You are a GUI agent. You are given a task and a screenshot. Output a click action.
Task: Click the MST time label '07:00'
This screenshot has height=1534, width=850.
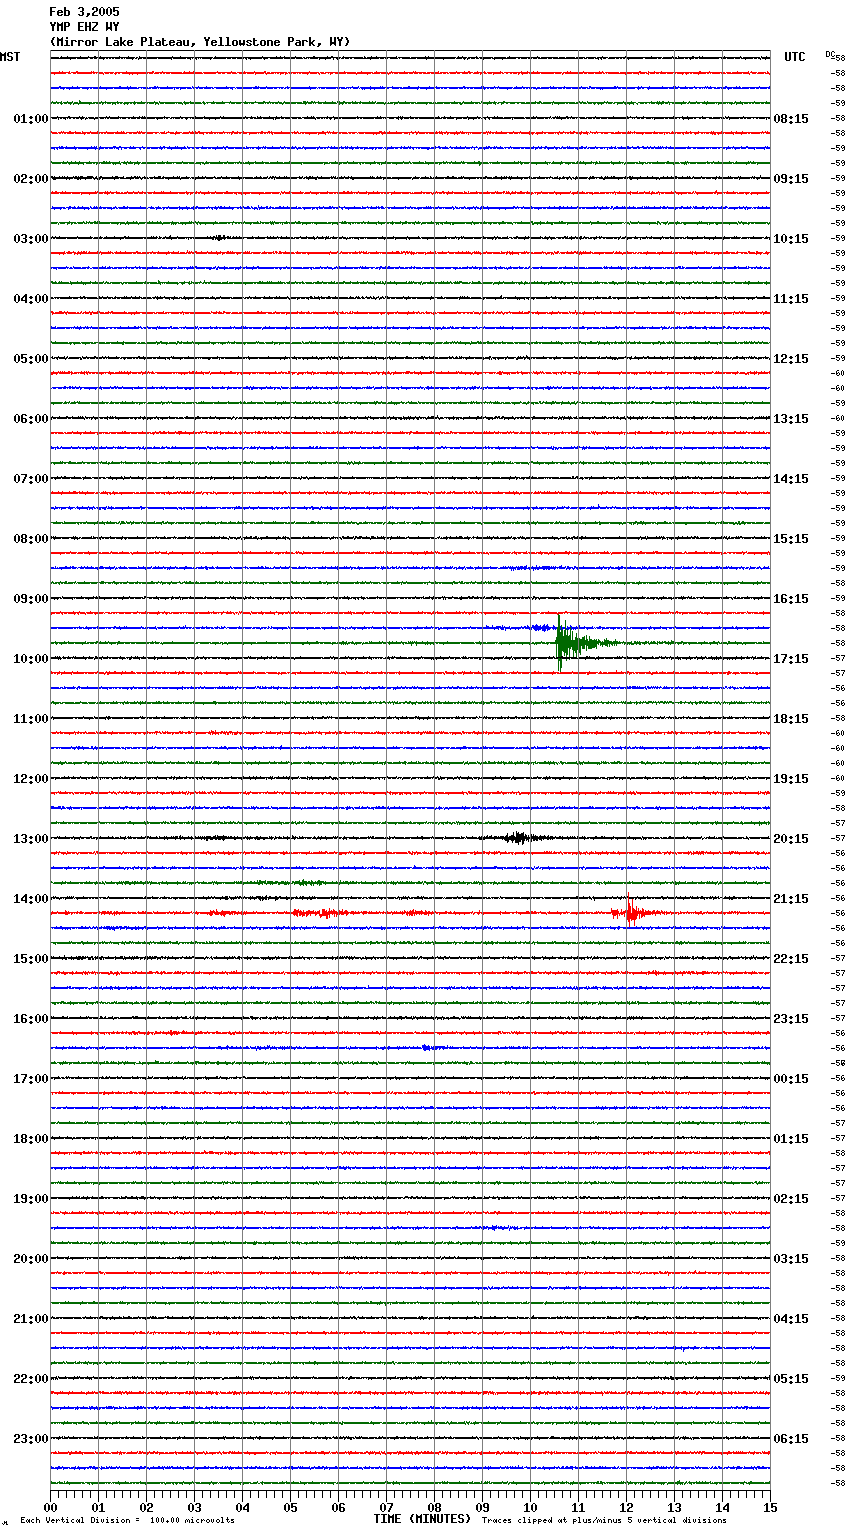(x=31, y=479)
